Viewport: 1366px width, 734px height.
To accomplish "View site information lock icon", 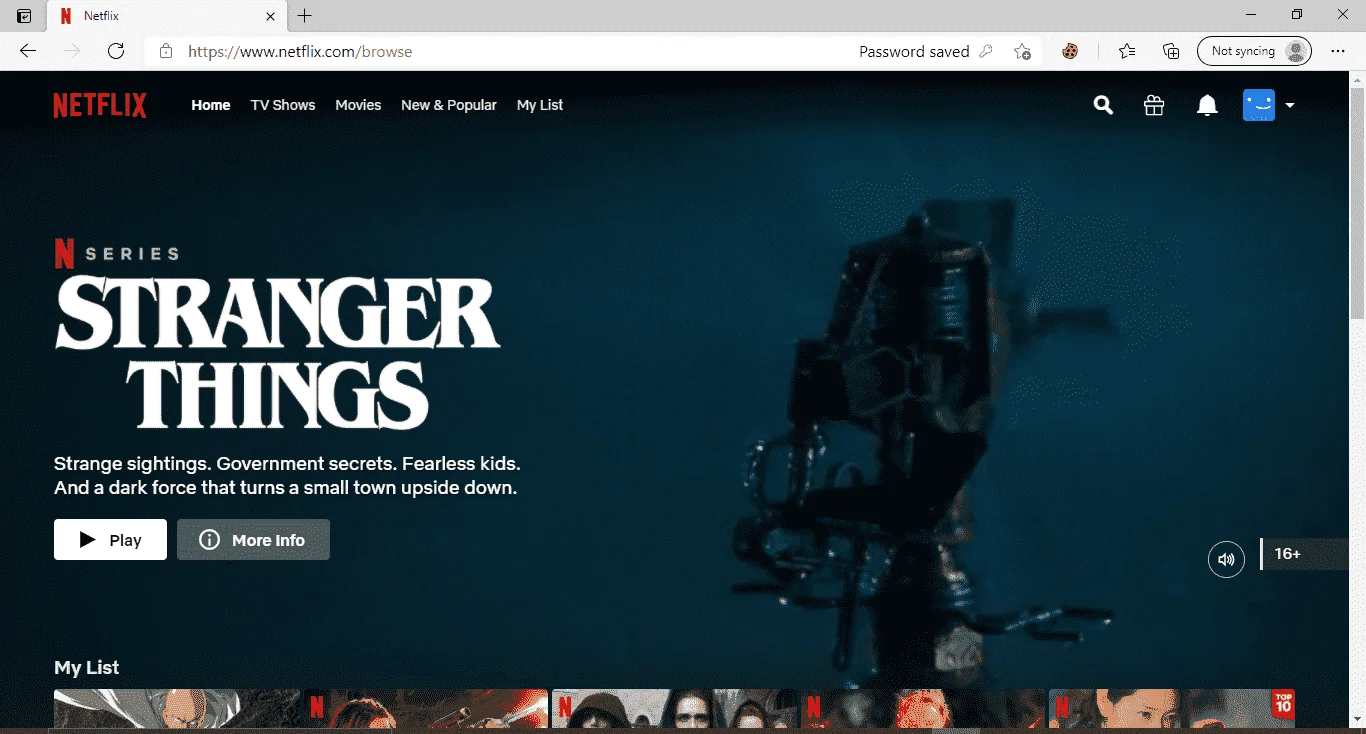I will click(166, 51).
